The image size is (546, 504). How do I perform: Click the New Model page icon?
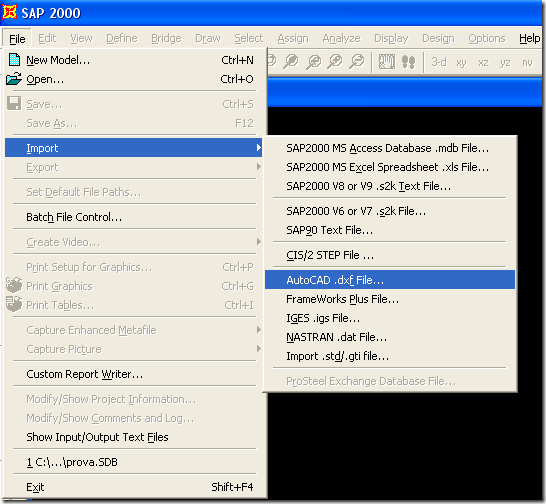(14, 60)
